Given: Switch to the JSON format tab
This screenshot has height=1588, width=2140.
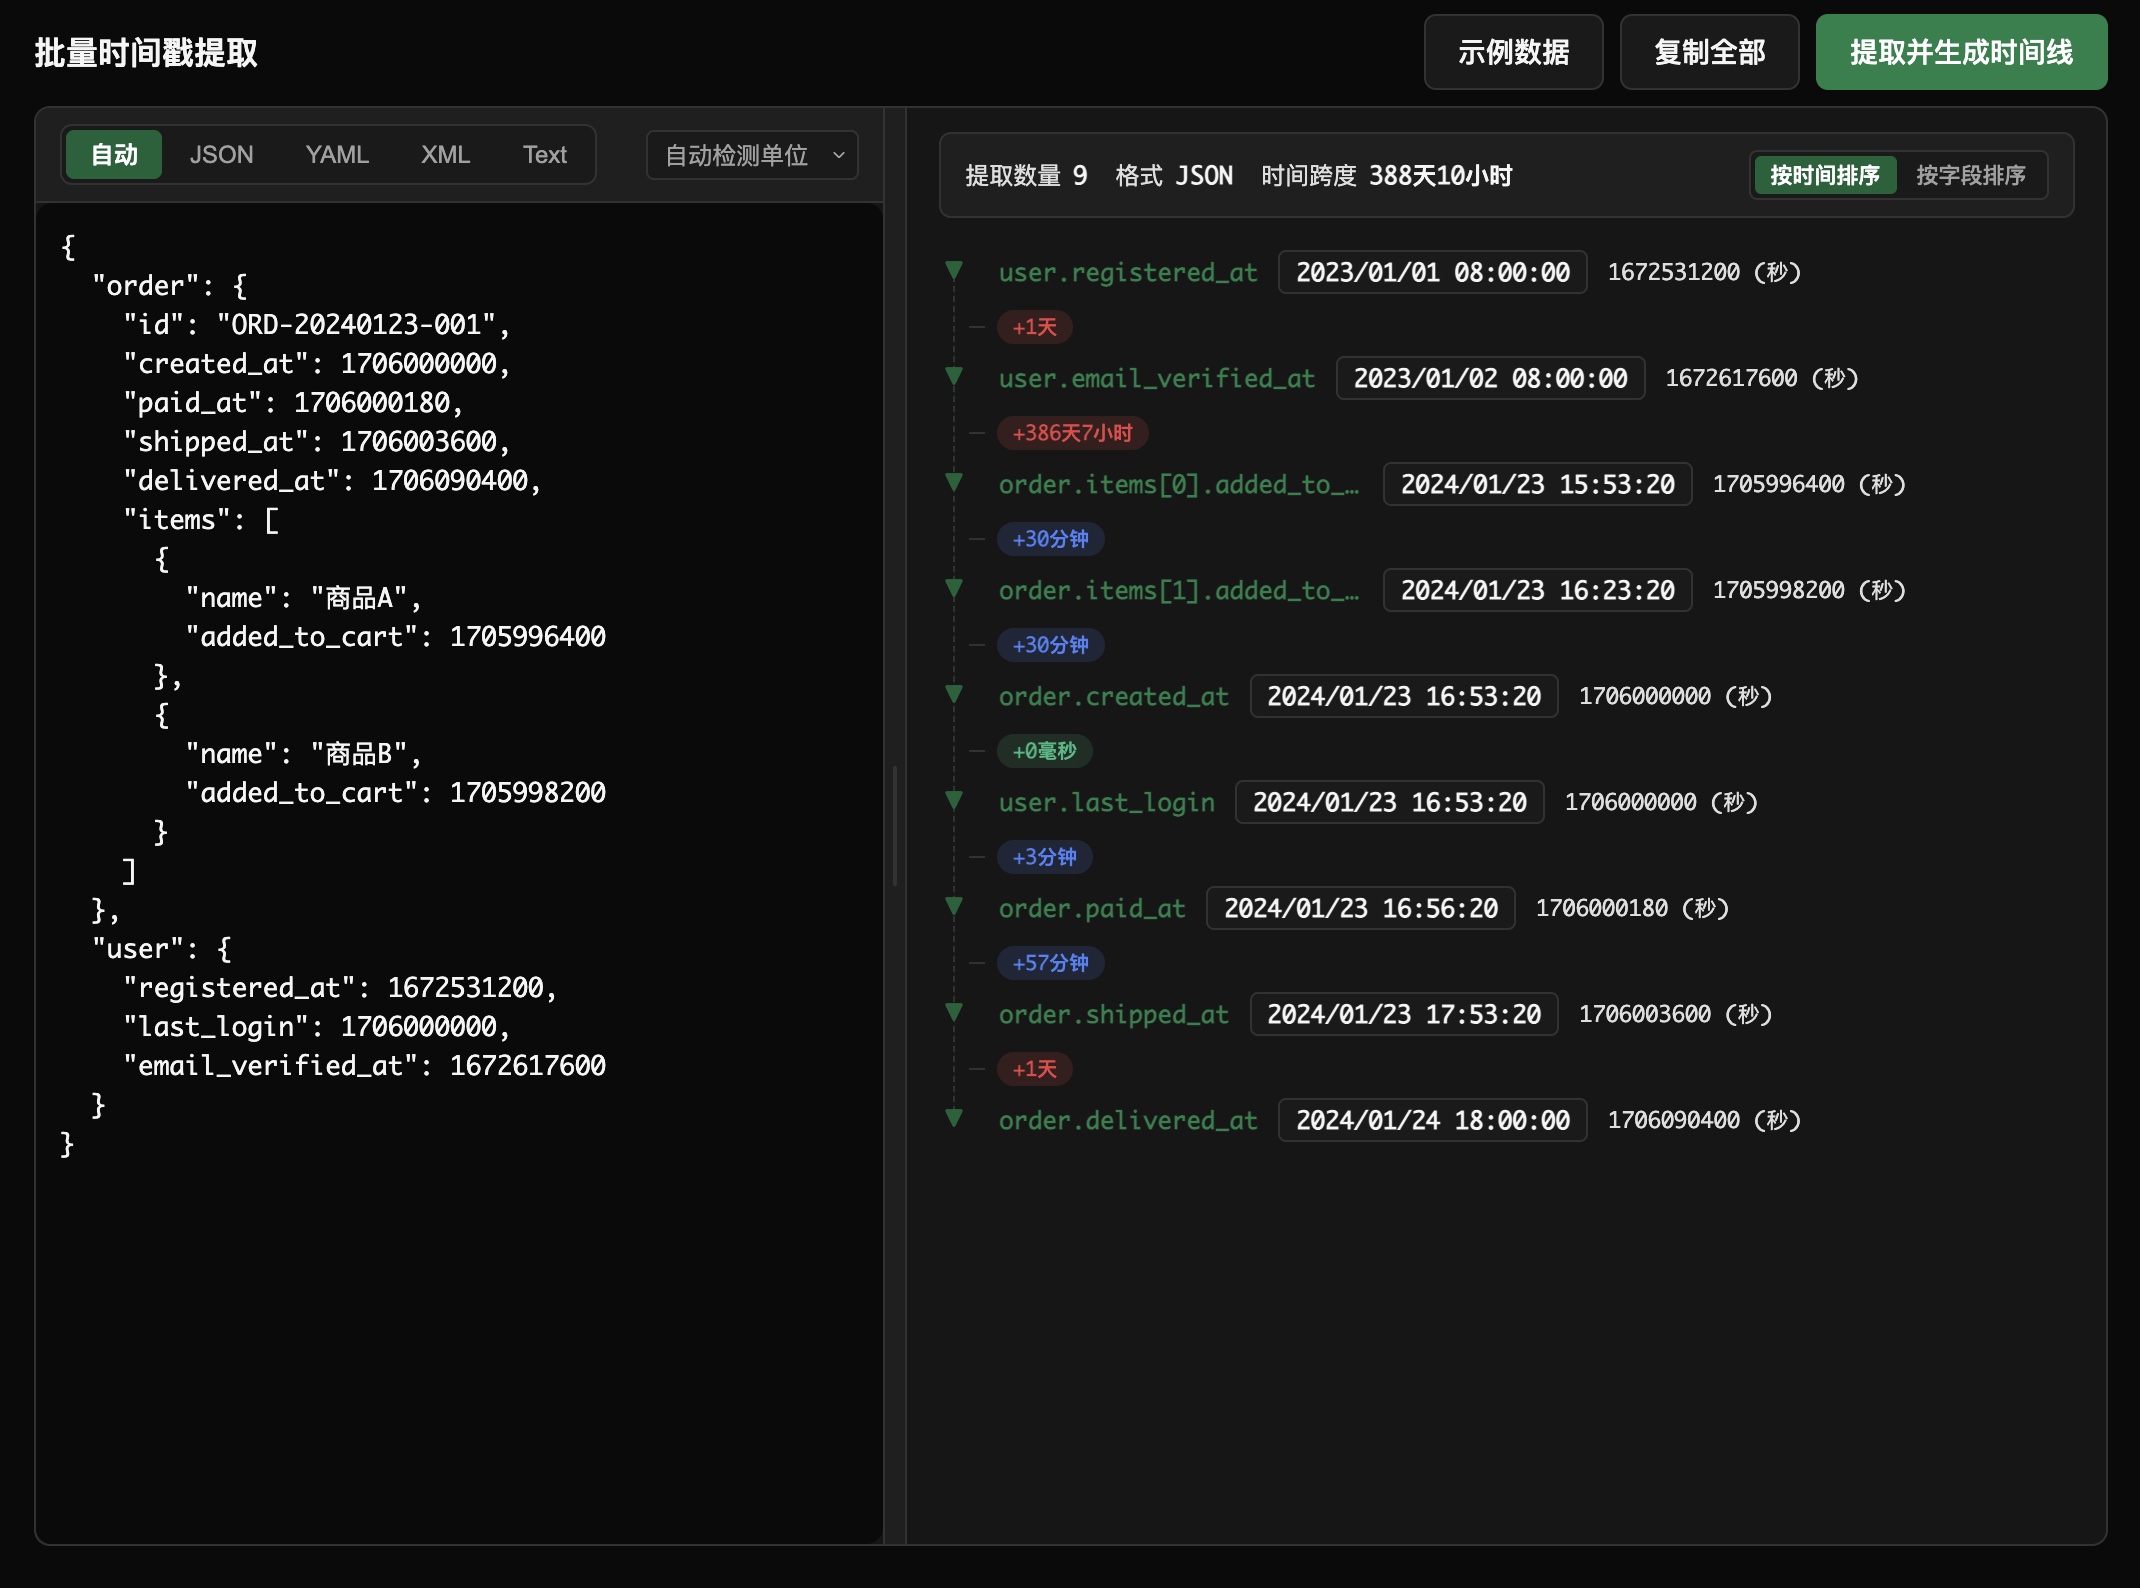Looking at the screenshot, I should pos(221,155).
